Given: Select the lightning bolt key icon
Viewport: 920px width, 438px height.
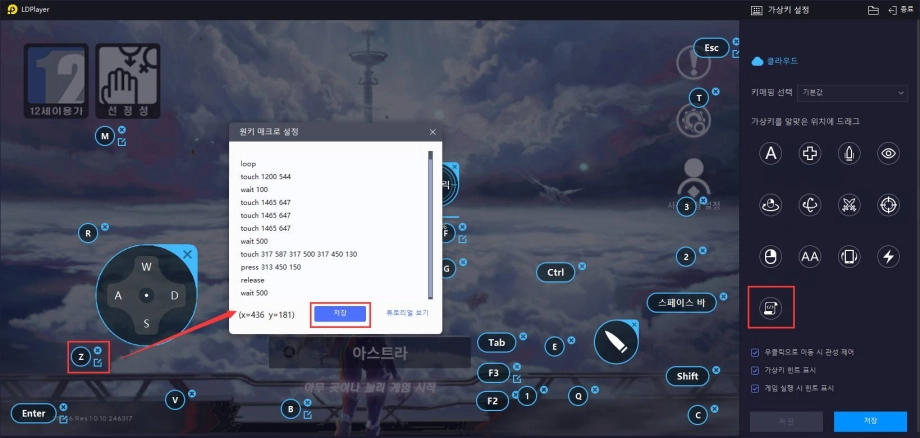Looking at the screenshot, I should [887, 257].
